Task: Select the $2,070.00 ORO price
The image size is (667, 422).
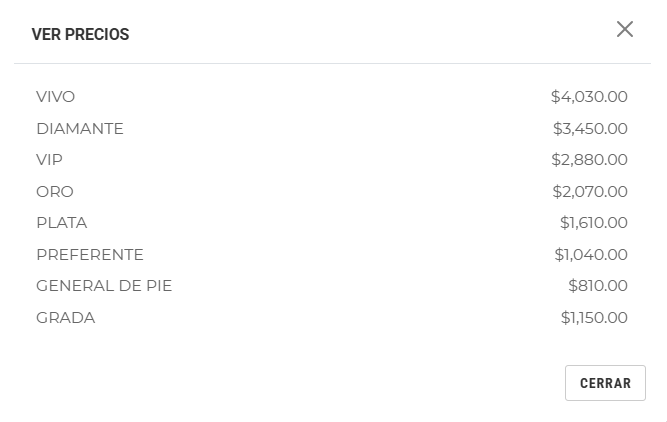Action: (x=590, y=192)
